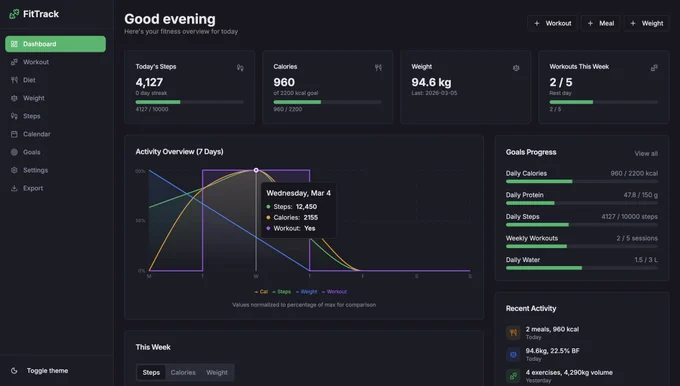Click the weight icon beside 94.6kg activity
680x386 pixels.
pyautogui.click(x=513, y=354)
